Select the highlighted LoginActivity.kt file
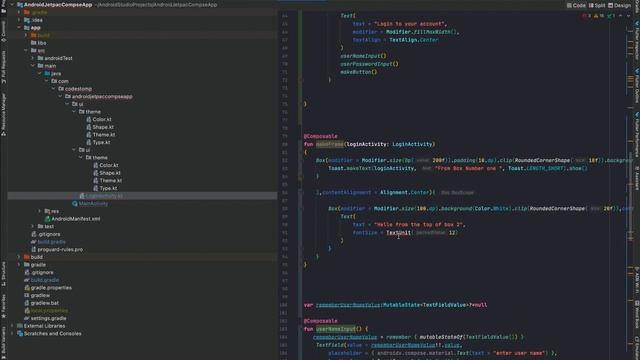The image size is (640, 360). click(142, 196)
